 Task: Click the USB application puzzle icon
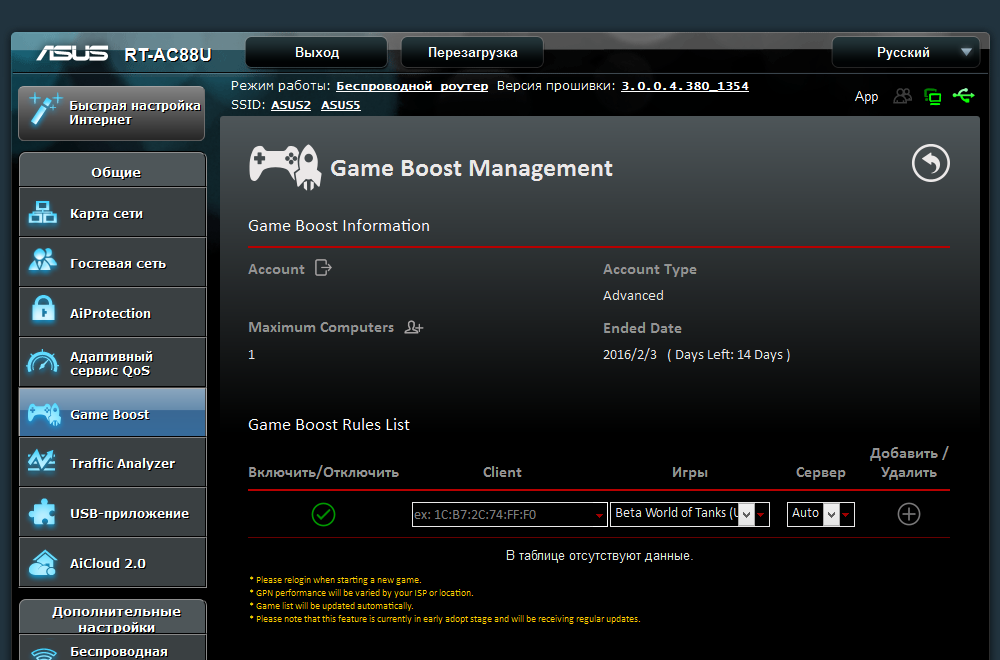click(43, 512)
